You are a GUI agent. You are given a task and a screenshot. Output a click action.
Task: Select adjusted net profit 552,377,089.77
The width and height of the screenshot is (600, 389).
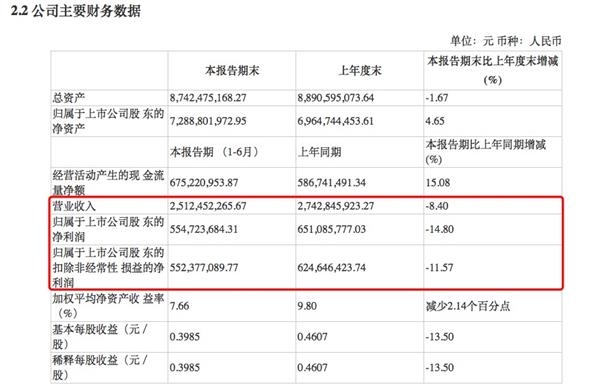[x=204, y=267]
